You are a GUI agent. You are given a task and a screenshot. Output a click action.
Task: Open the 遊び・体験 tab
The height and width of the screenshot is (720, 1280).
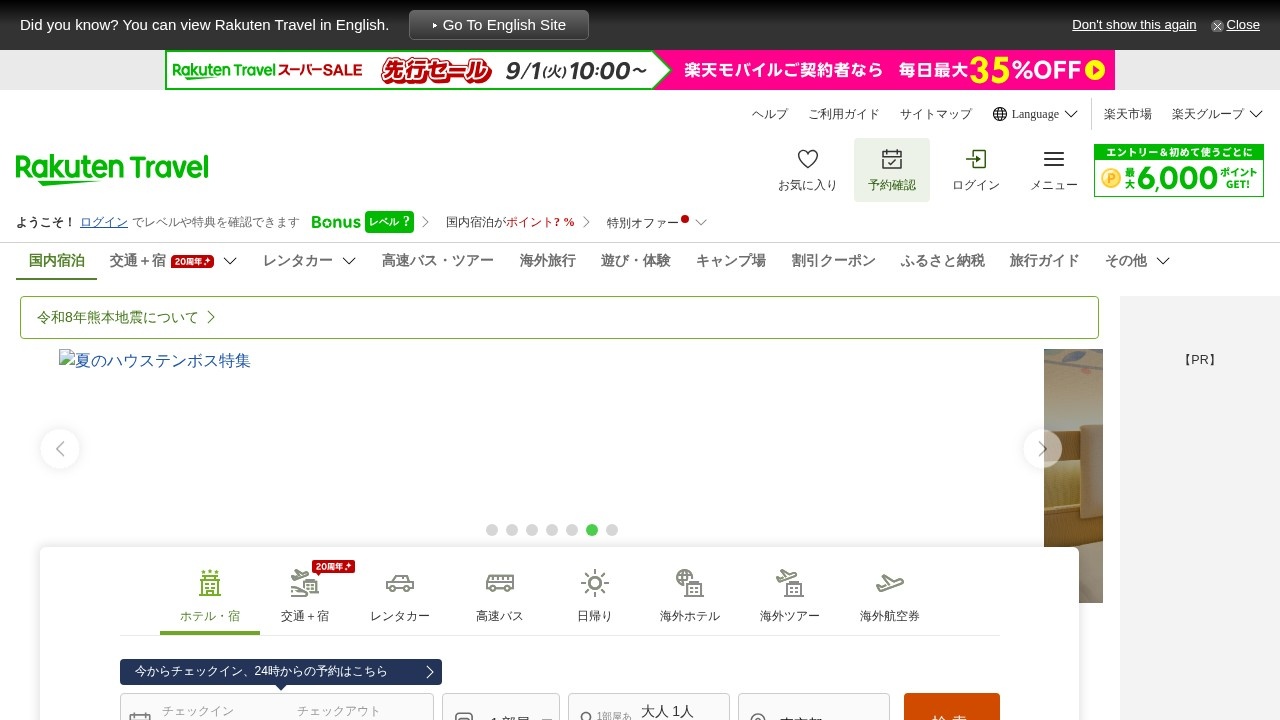(x=636, y=261)
